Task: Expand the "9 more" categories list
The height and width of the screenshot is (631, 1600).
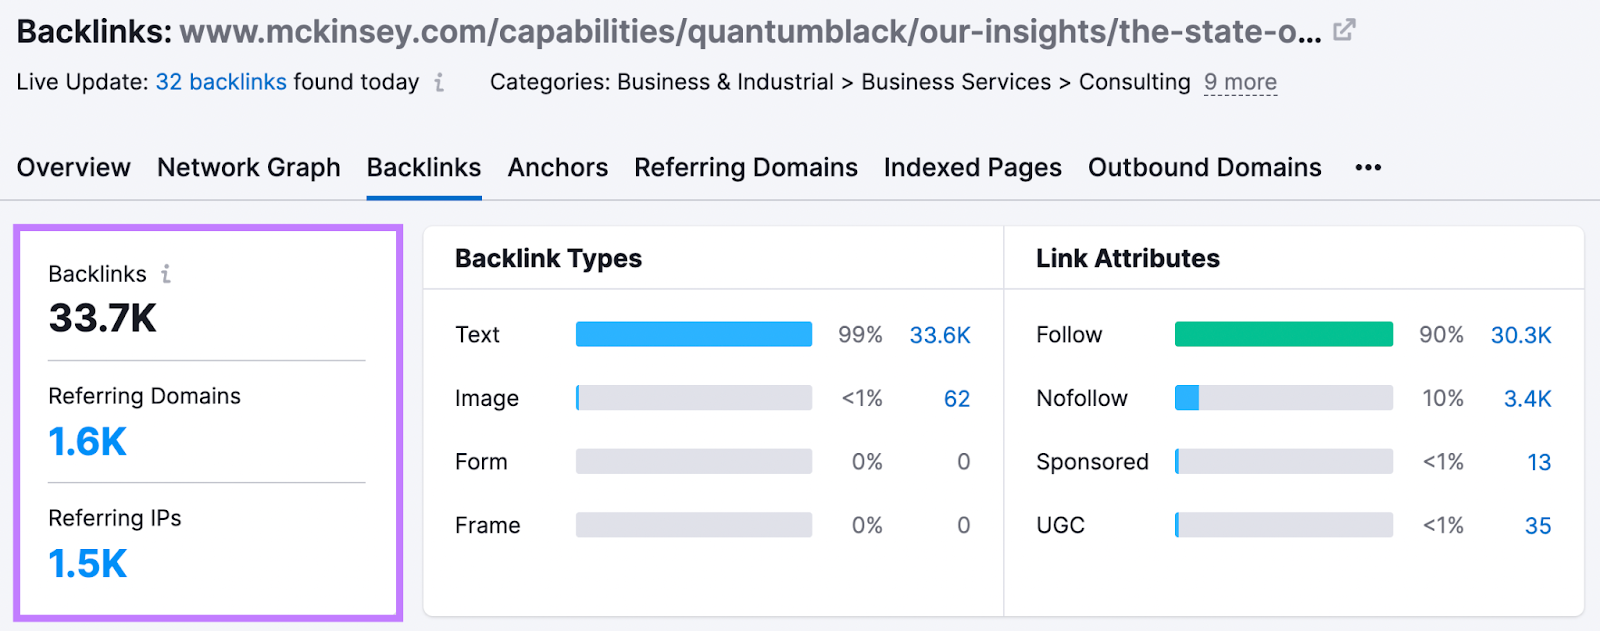Action: (1240, 83)
